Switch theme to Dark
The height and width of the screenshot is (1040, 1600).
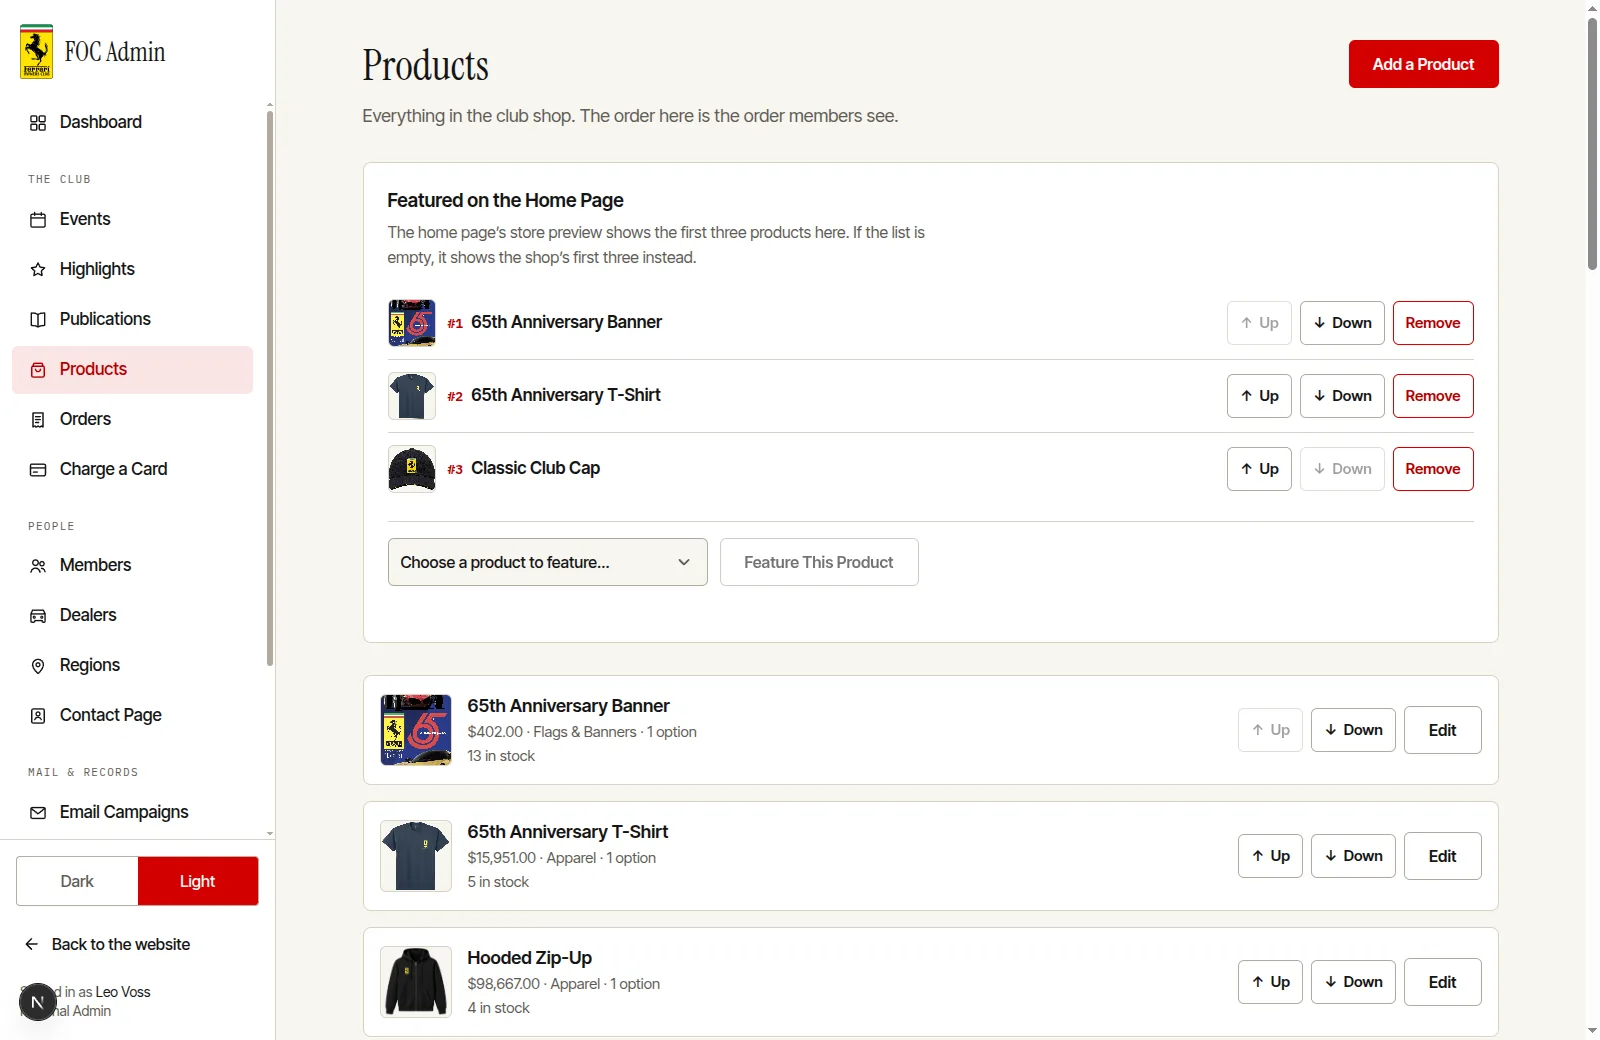[x=77, y=881]
